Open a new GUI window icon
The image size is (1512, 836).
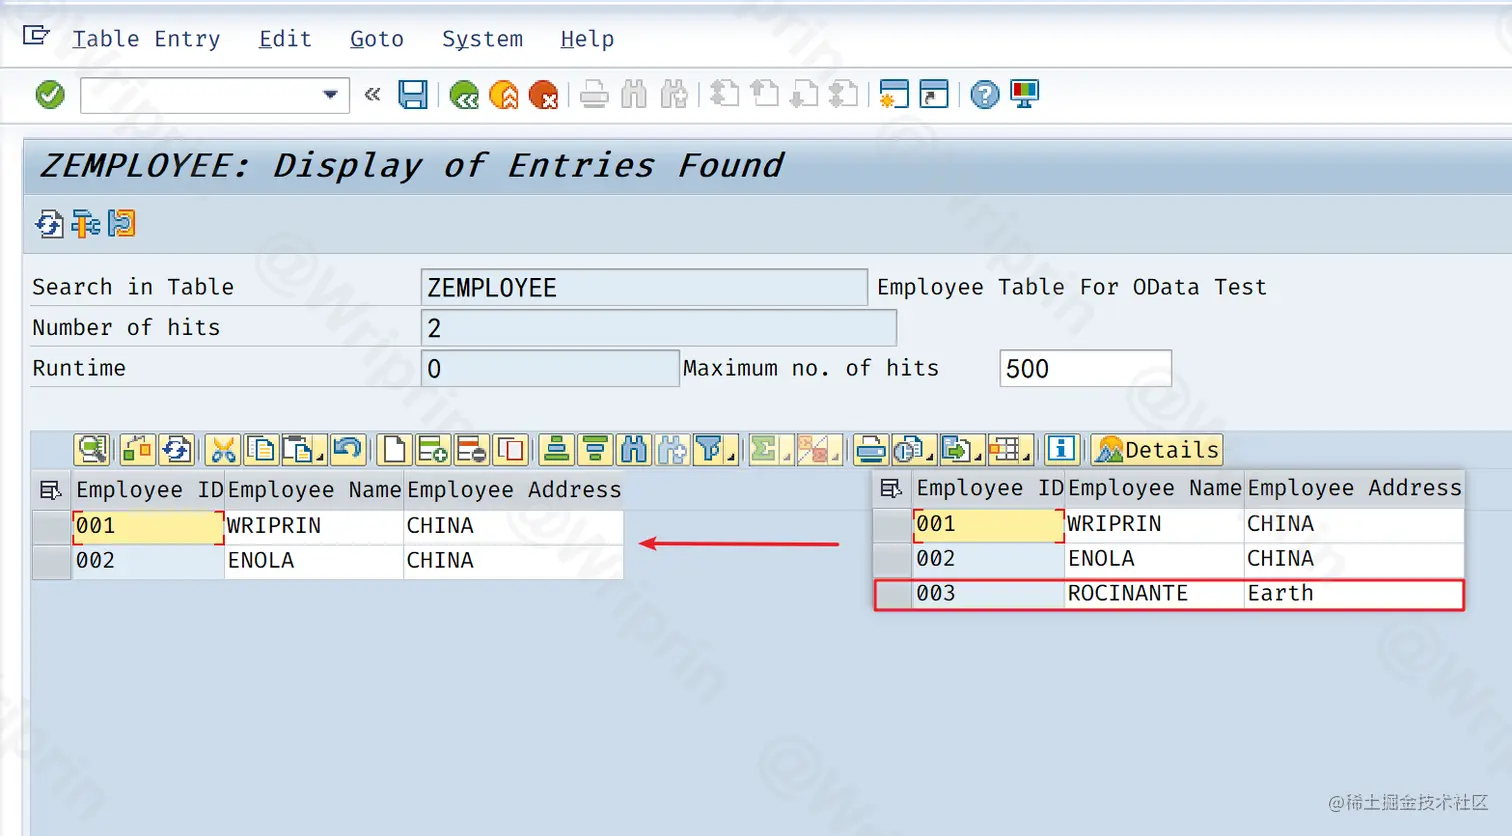click(x=894, y=95)
